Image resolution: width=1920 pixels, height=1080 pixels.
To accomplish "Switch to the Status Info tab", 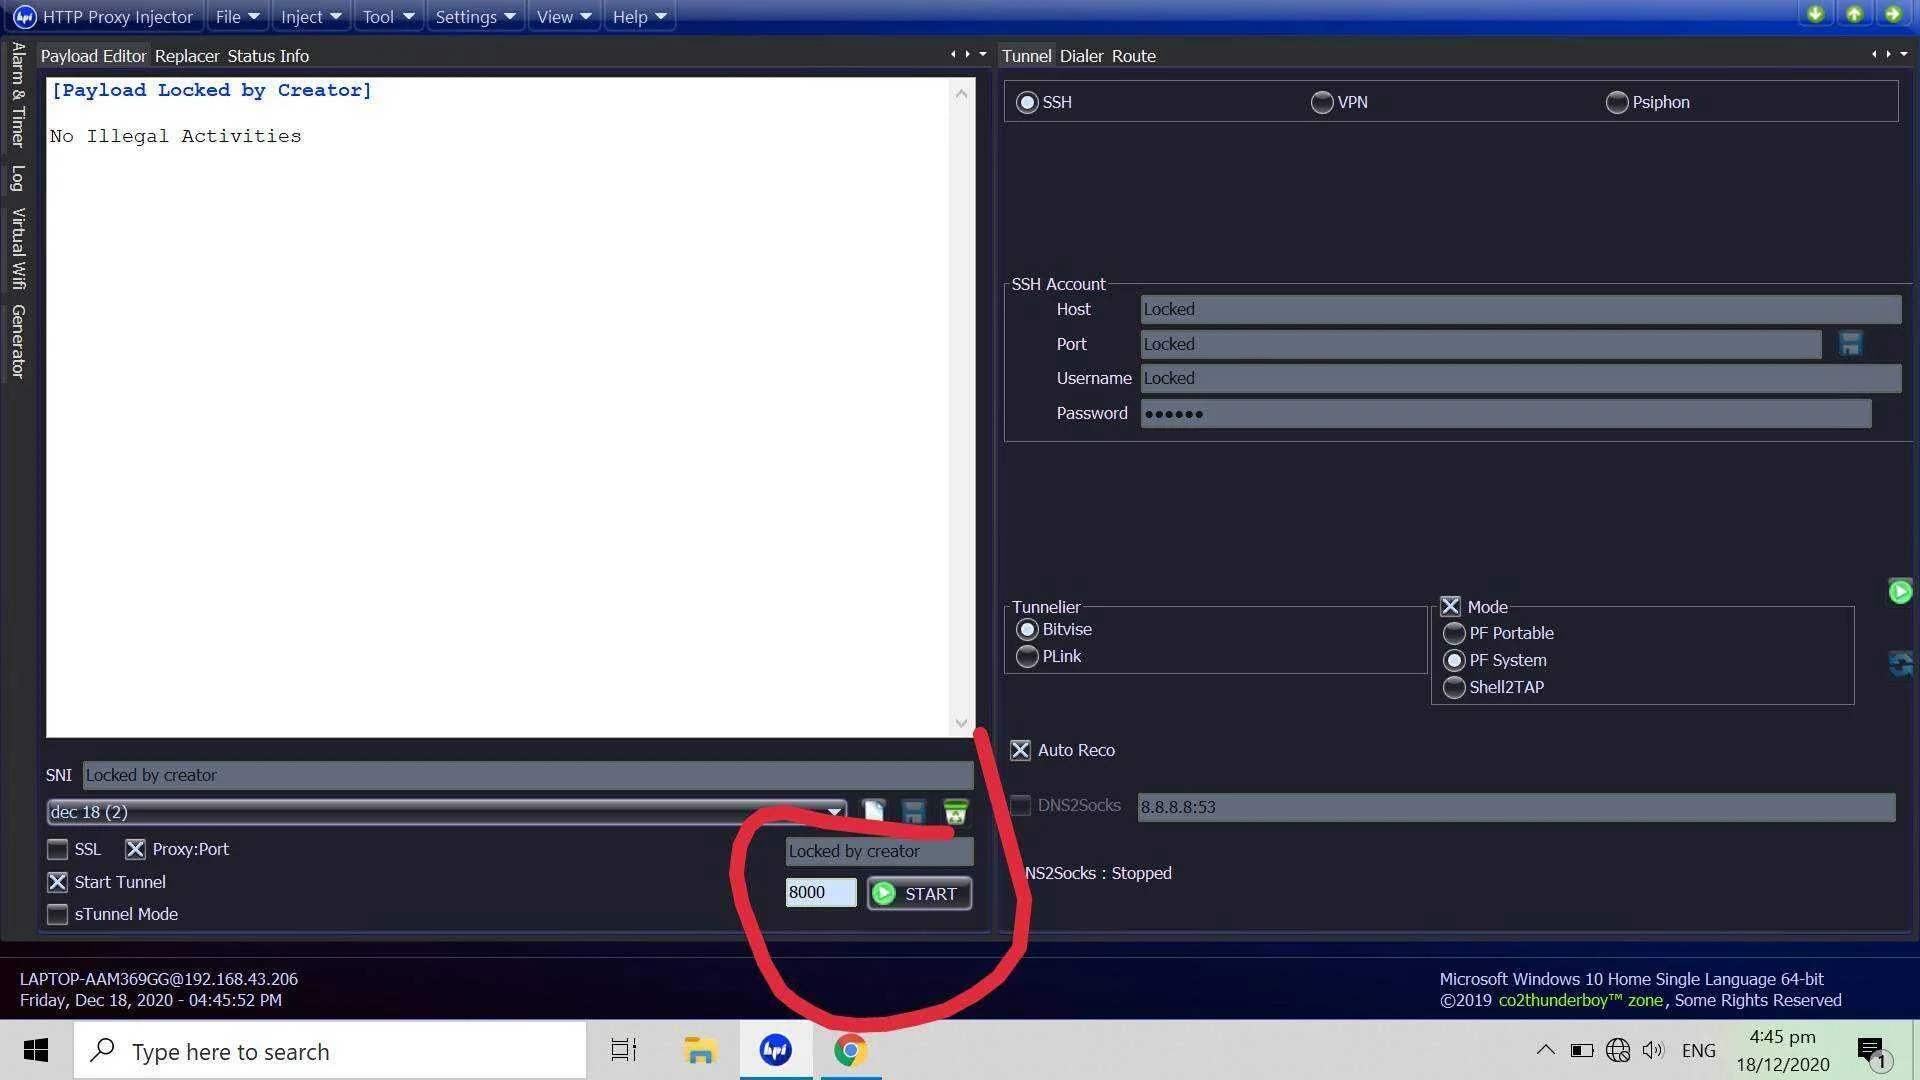I will pos(268,56).
